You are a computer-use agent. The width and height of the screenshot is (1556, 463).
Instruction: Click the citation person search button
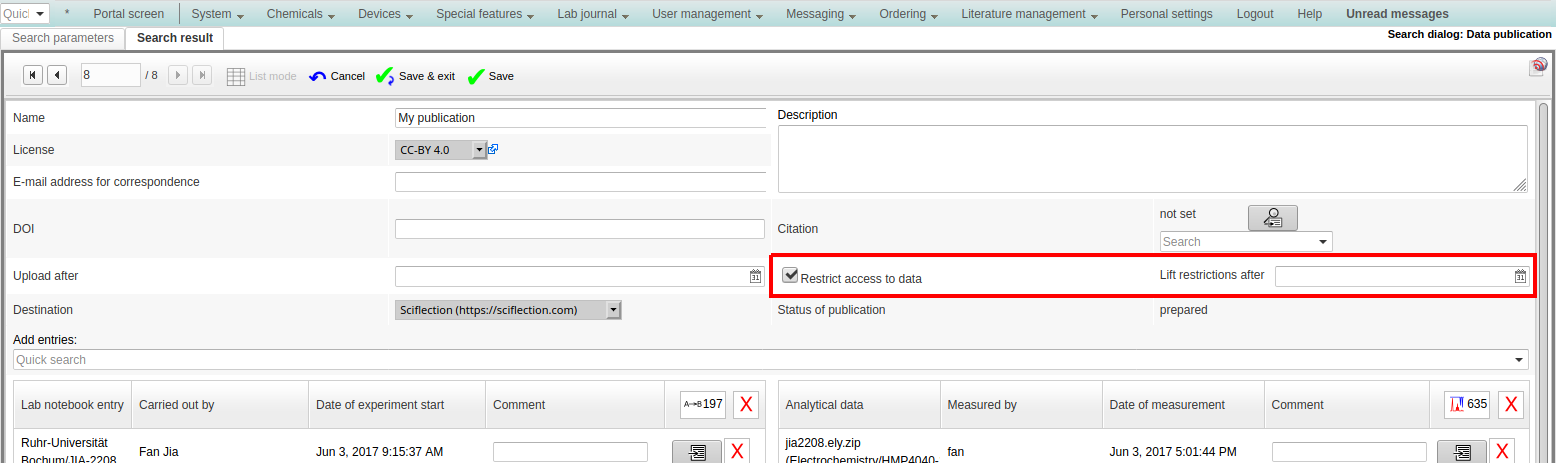pyautogui.click(x=1272, y=217)
